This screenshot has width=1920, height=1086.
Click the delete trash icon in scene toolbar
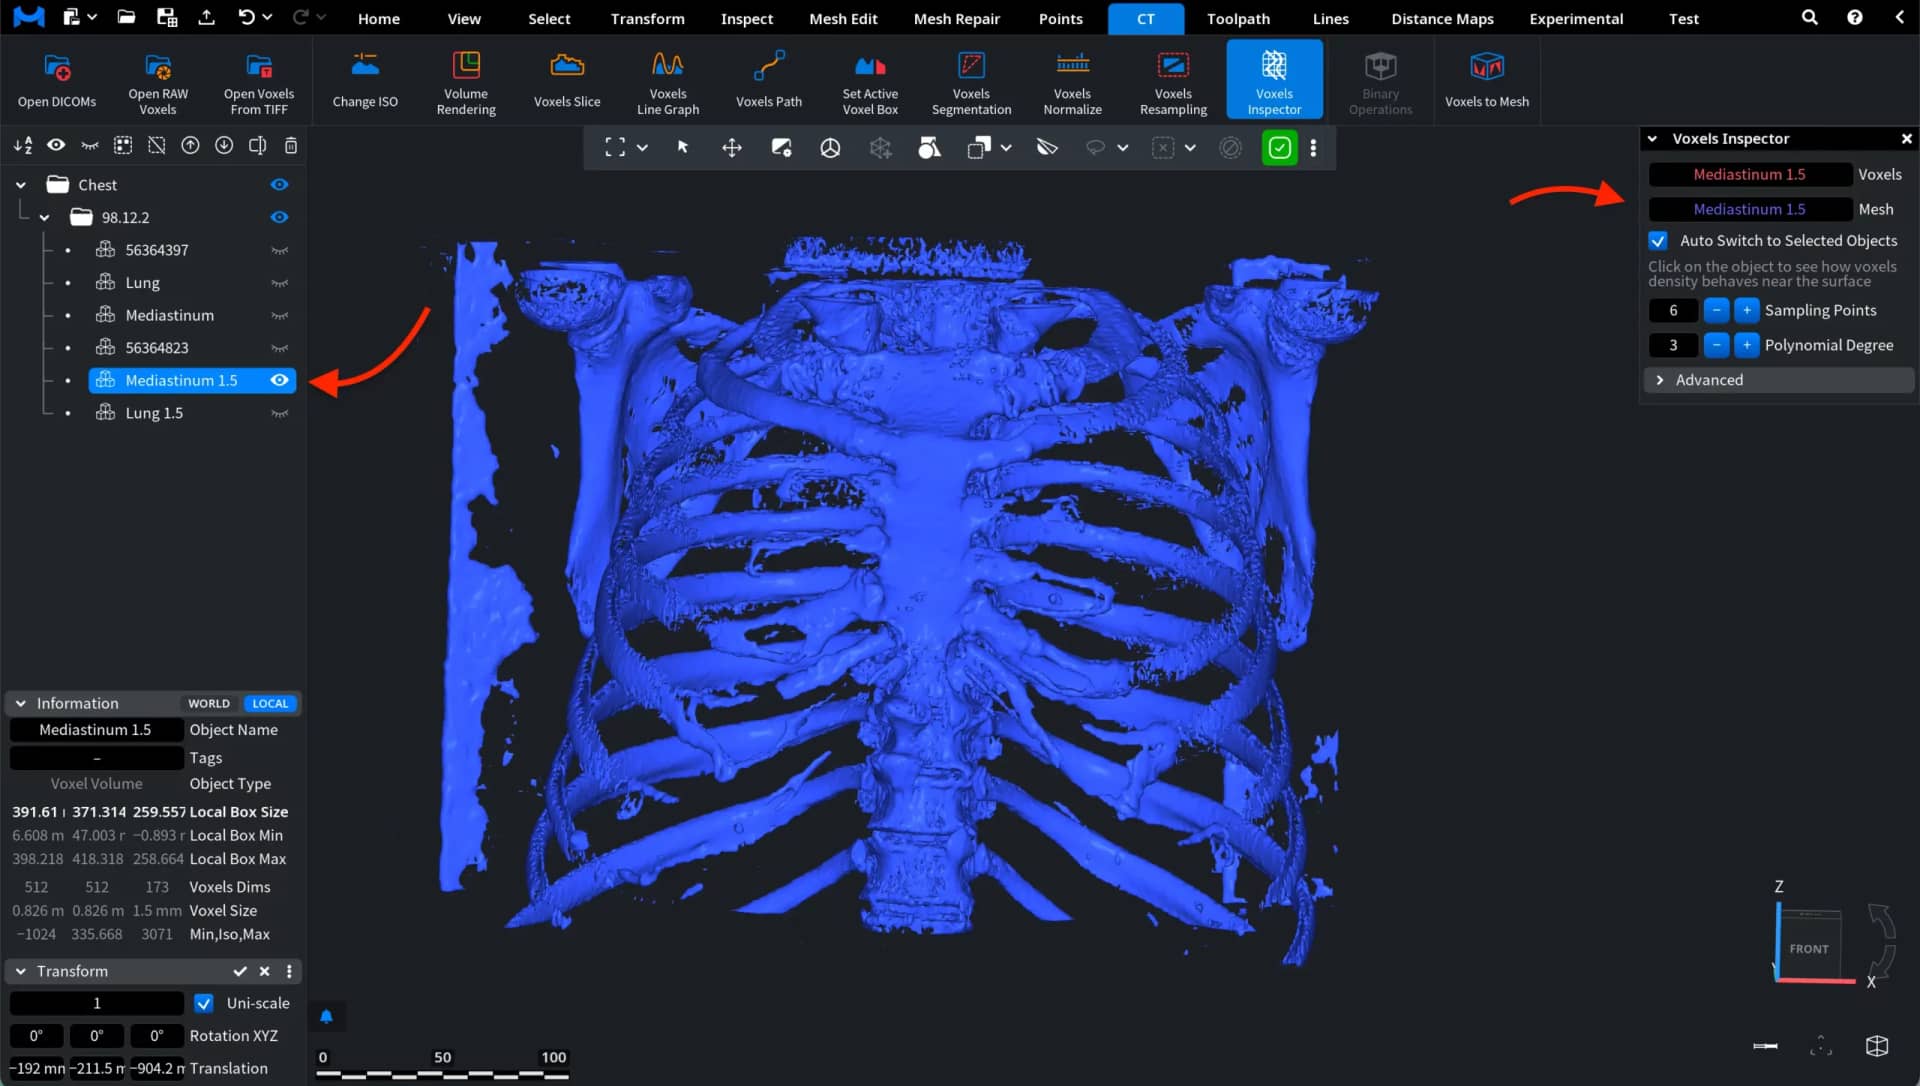point(291,146)
